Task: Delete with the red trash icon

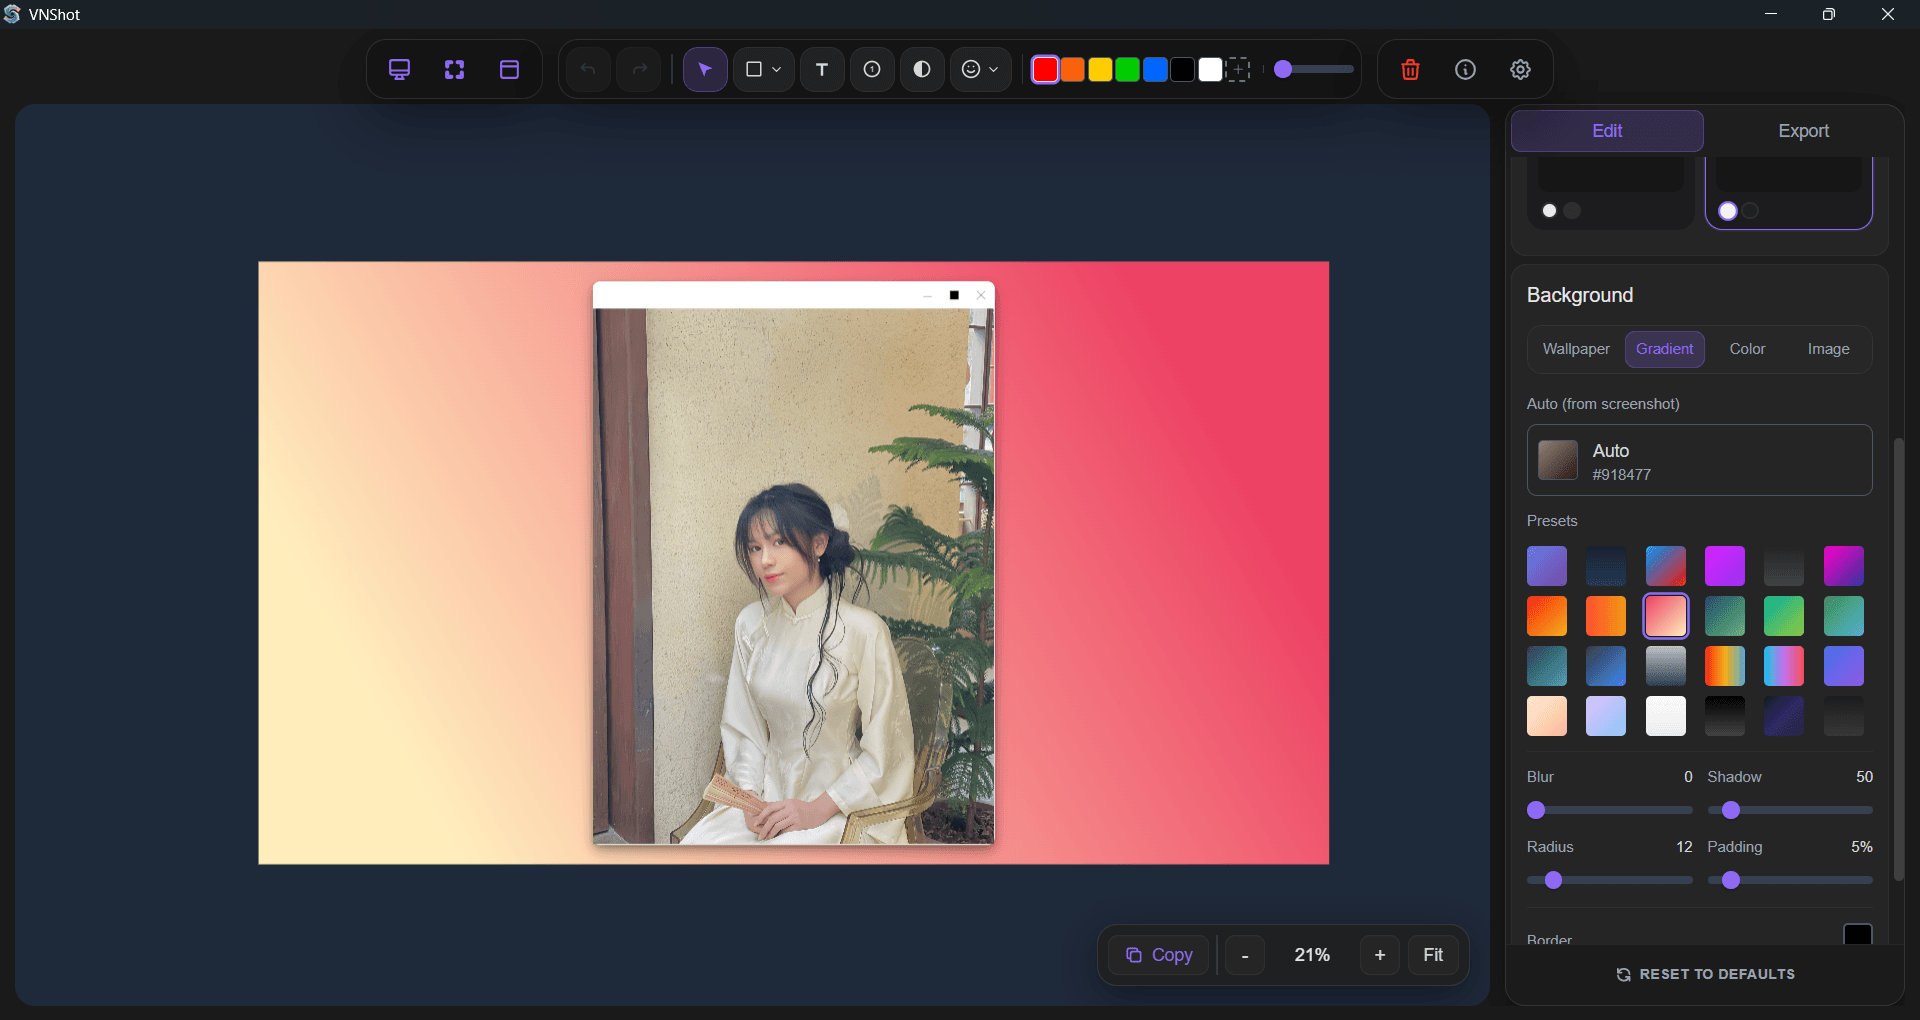Action: tap(1410, 69)
